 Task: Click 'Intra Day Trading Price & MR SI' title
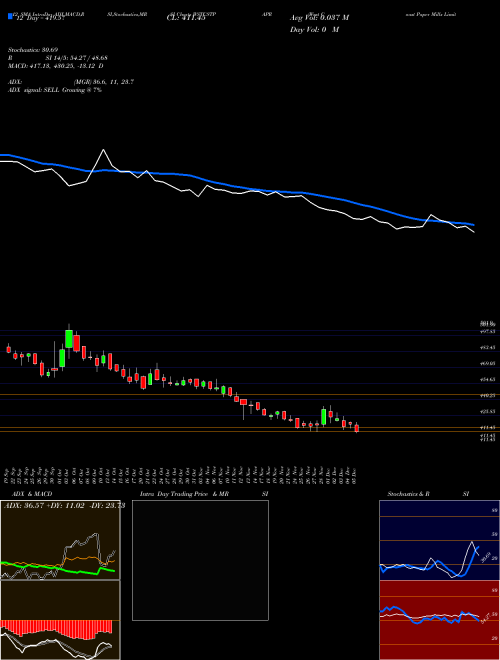pos(204,494)
